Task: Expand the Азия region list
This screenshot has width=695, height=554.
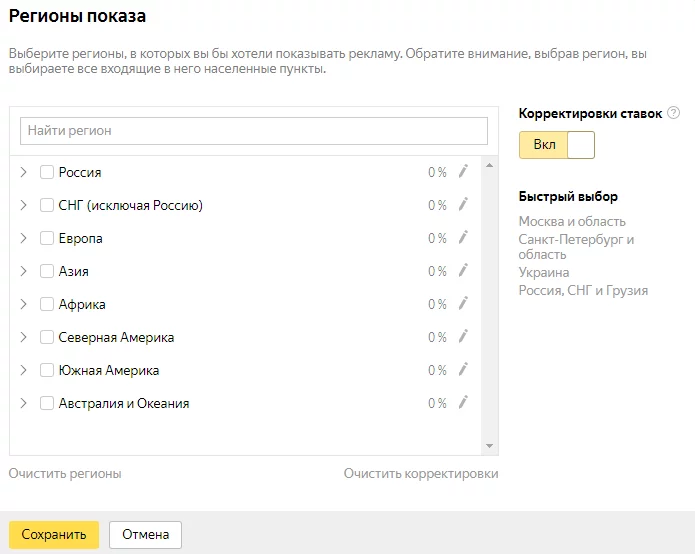Action: 23,271
